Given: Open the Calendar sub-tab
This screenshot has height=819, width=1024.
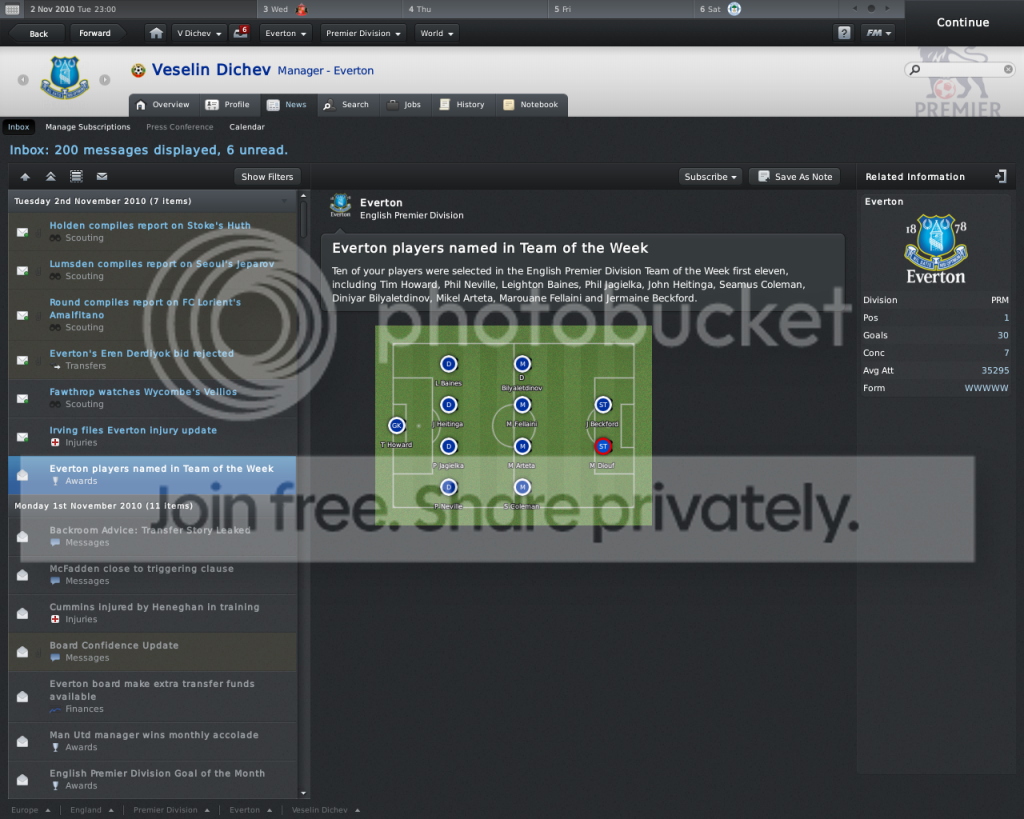Looking at the screenshot, I should [x=247, y=127].
